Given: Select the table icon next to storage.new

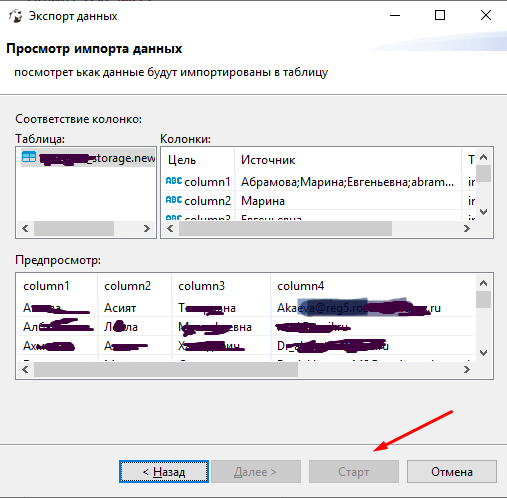Looking at the screenshot, I should click(x=29, y=157).
